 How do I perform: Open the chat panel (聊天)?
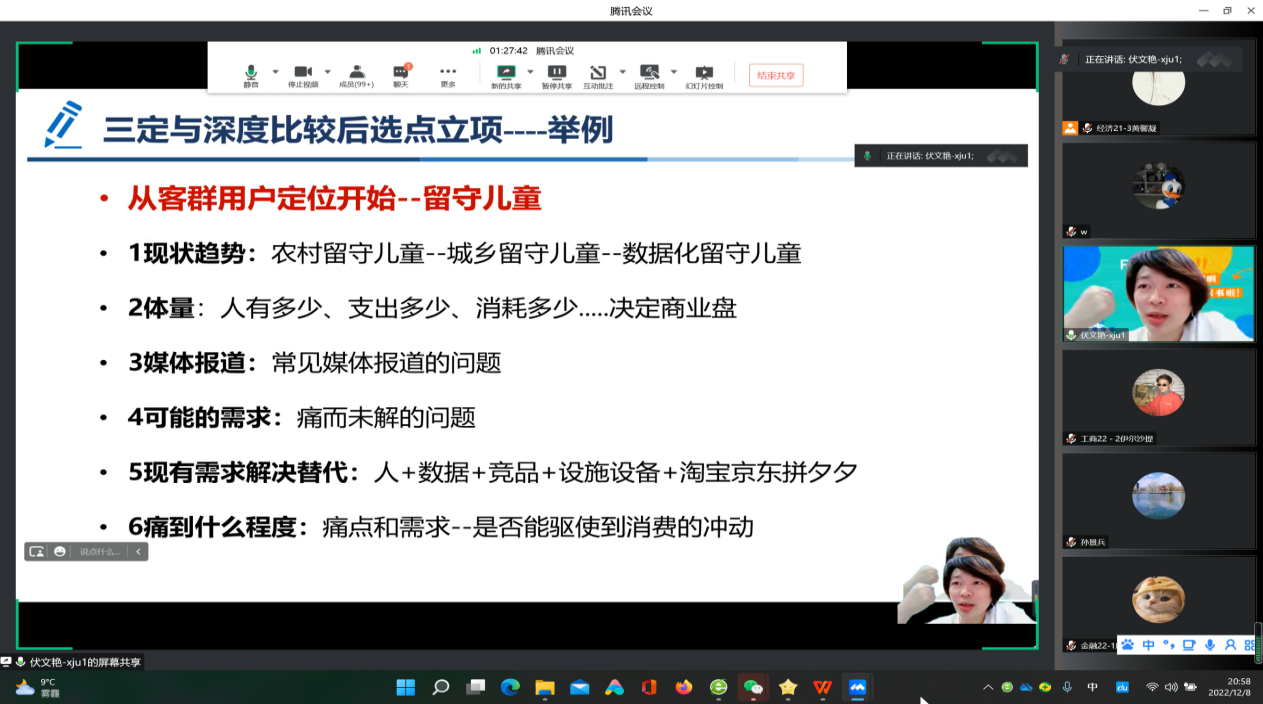click(401, 75)
